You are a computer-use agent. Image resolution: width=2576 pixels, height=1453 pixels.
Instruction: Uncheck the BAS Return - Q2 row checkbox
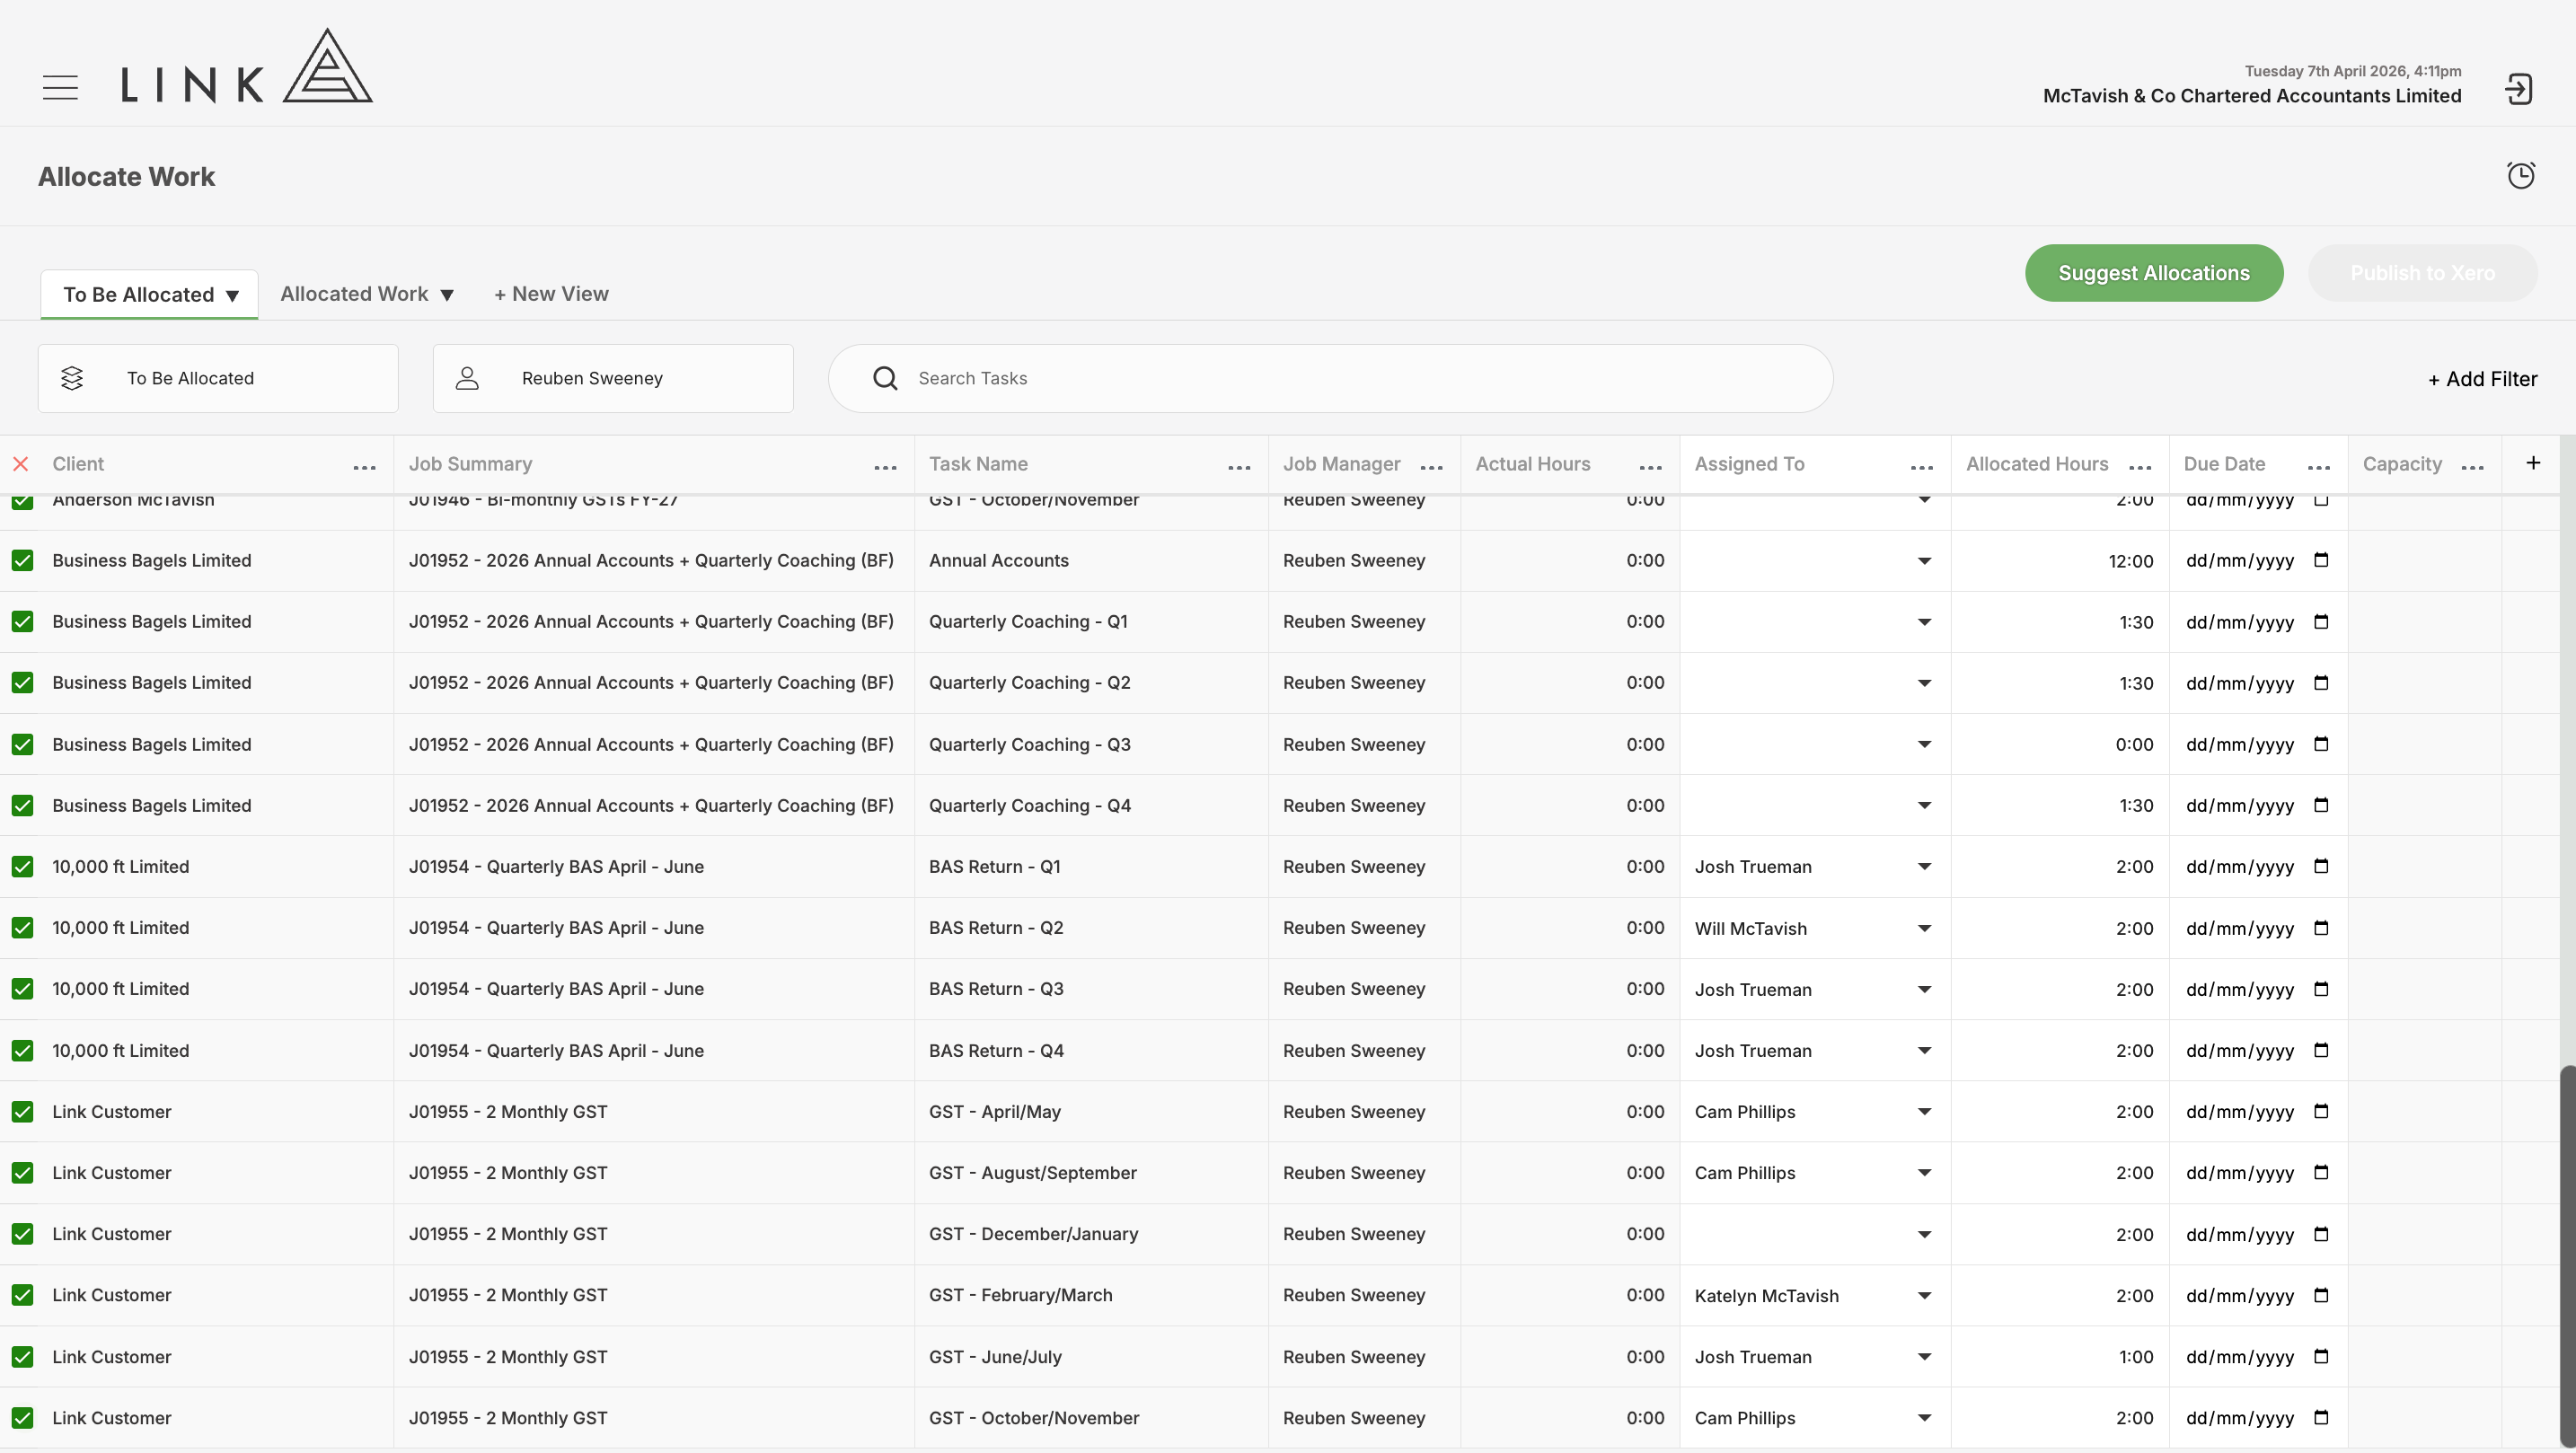[x=22, y=927]
